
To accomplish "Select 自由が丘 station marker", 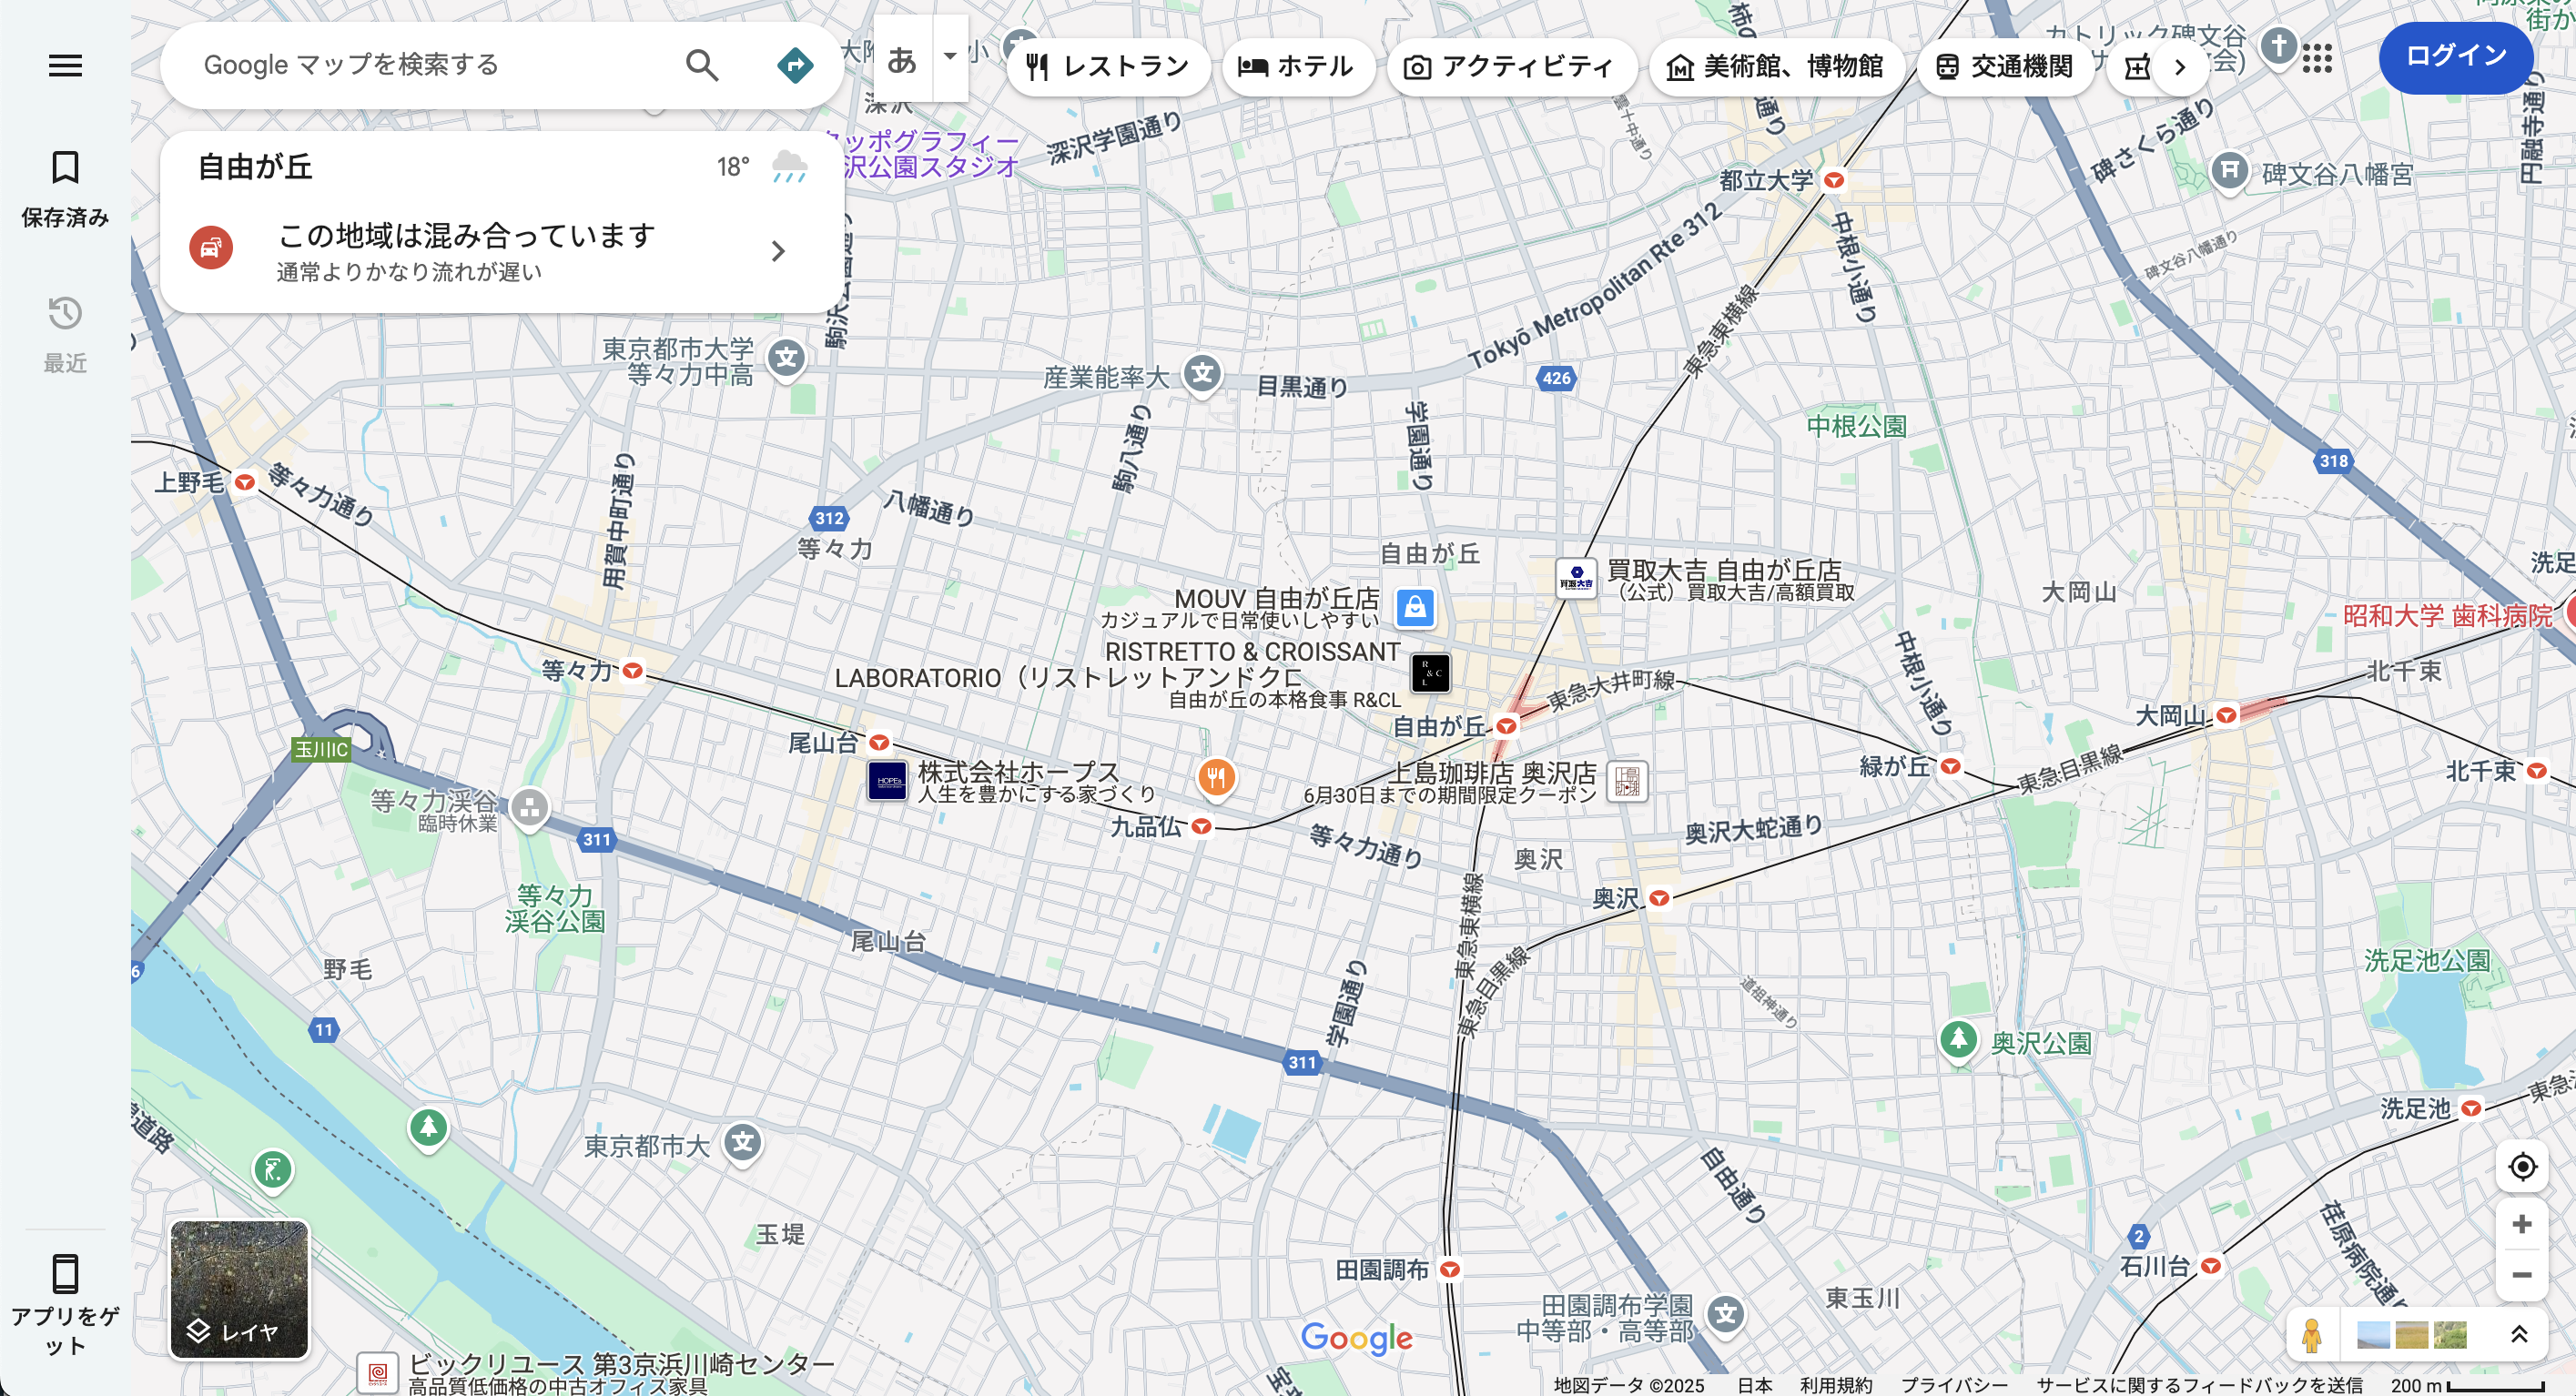I will point(1506,727).
